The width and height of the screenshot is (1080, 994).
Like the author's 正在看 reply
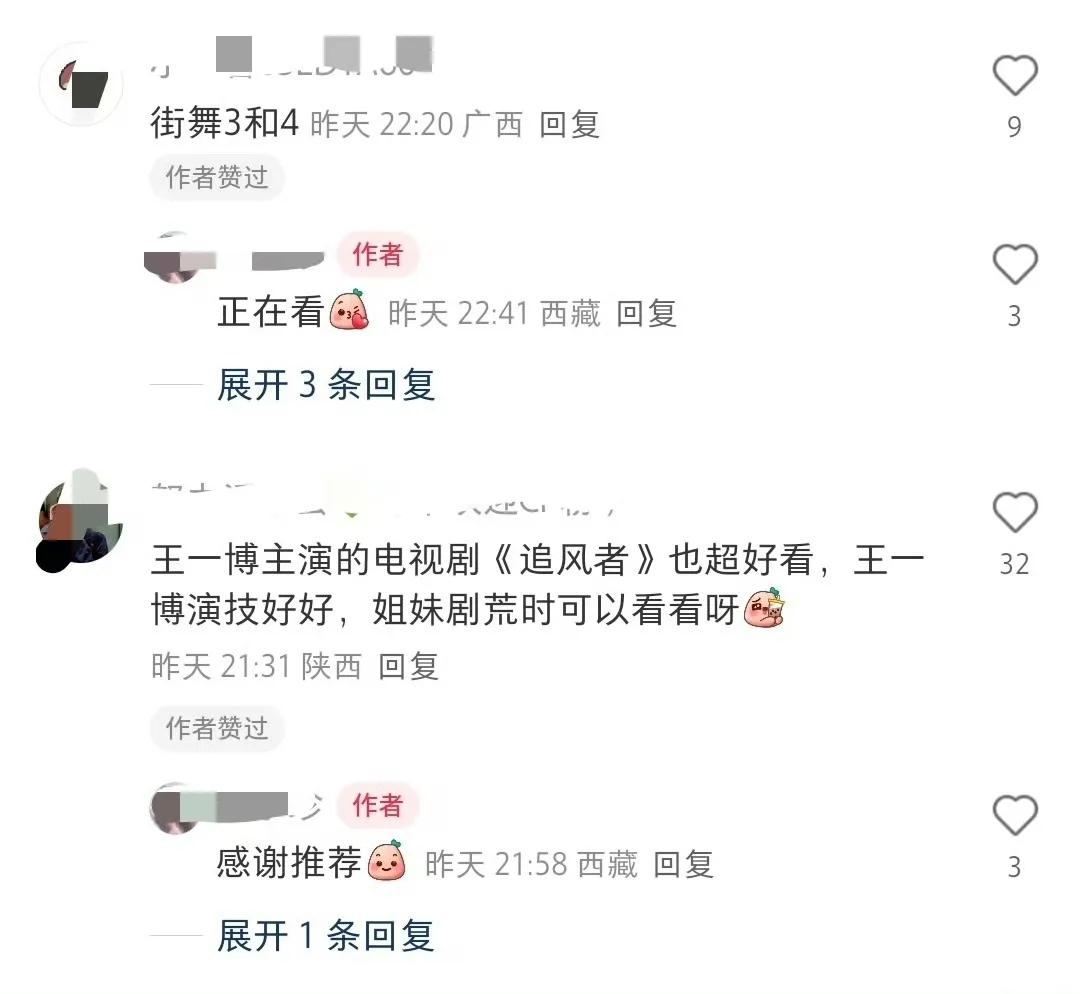click(x=1015, y=265)
